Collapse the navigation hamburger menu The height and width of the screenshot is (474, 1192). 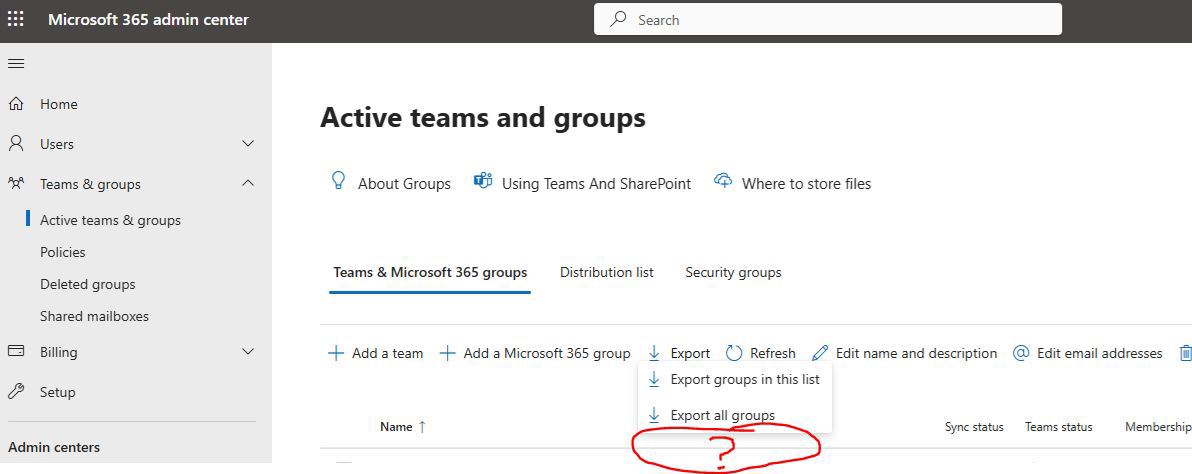pos(16,64)
